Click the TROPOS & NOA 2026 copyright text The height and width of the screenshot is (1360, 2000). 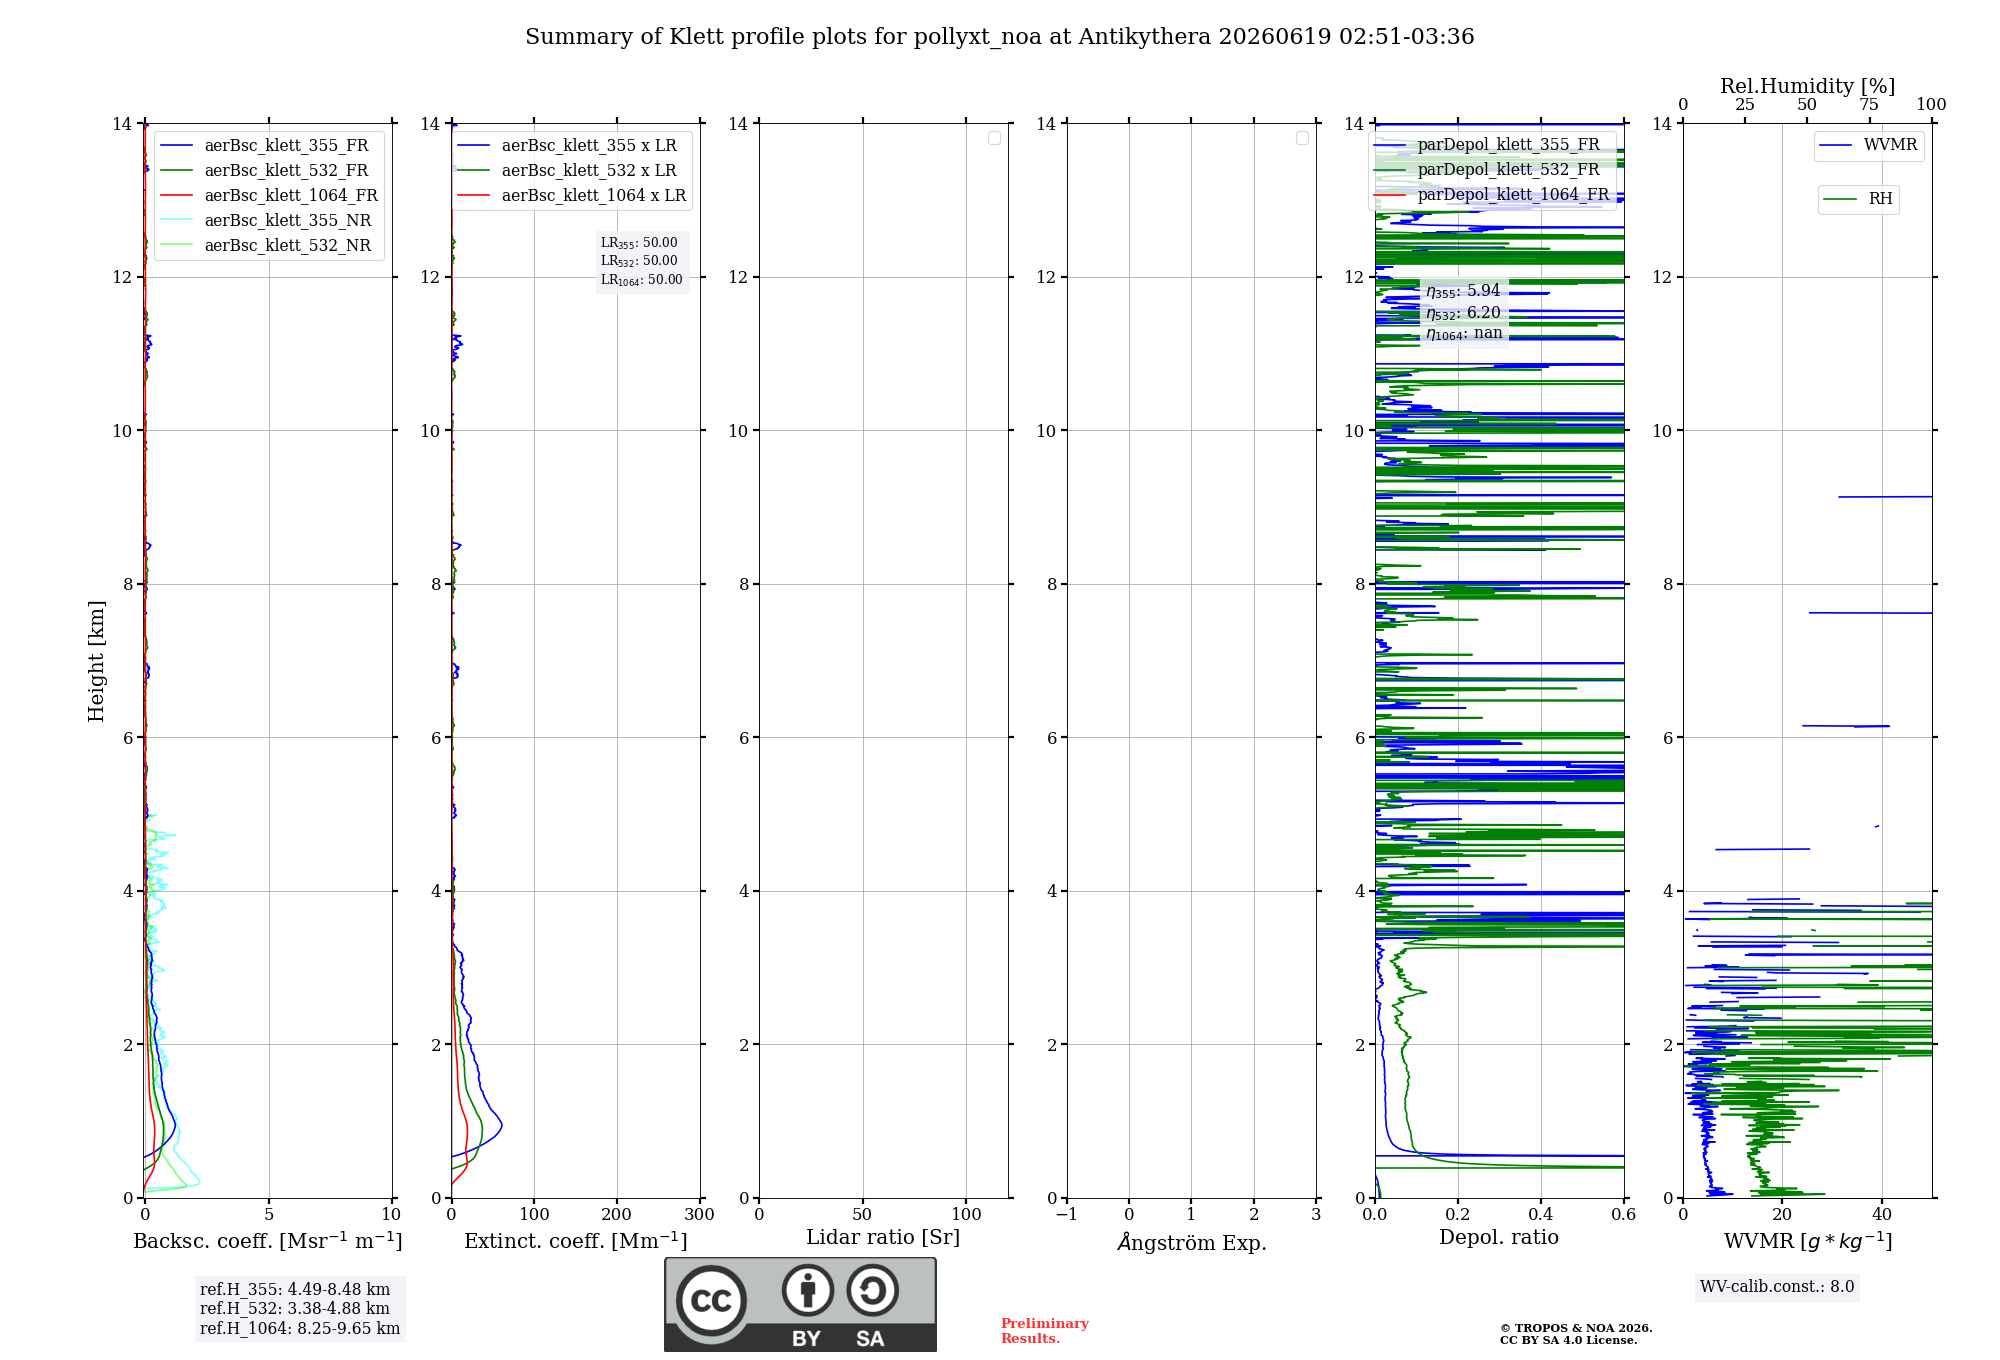click(x=1576, y=1328)
